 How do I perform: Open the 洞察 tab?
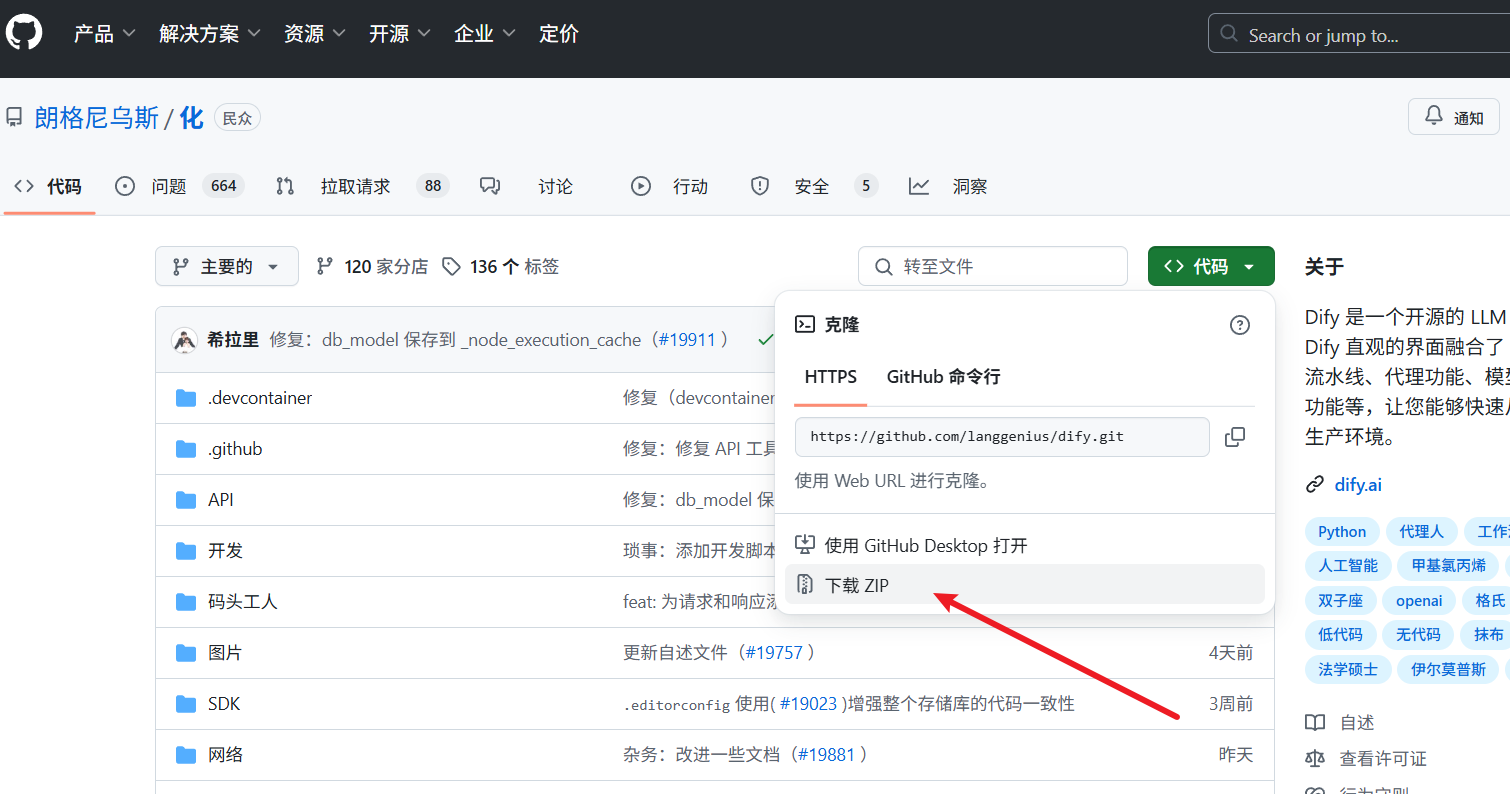click(x=948, y=186)
